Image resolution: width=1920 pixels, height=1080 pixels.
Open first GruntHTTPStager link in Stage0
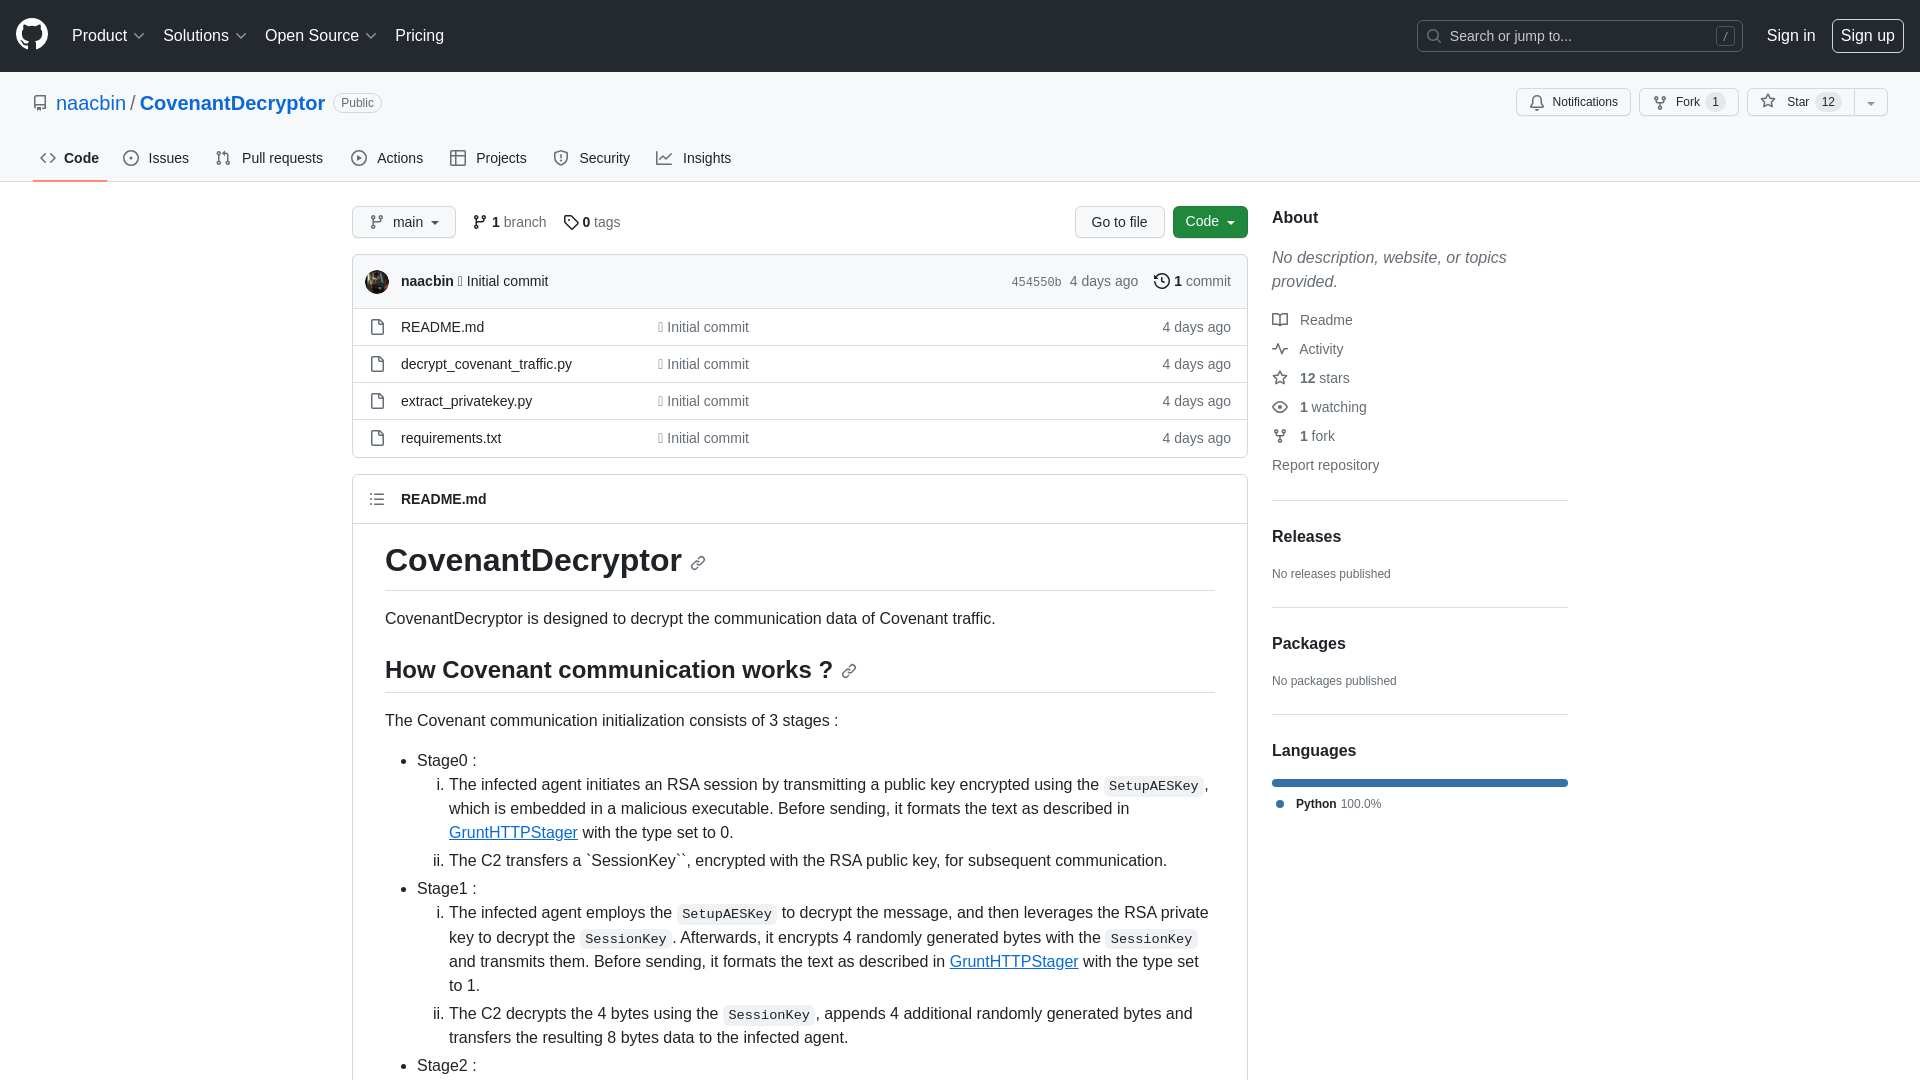pos(513,833)
